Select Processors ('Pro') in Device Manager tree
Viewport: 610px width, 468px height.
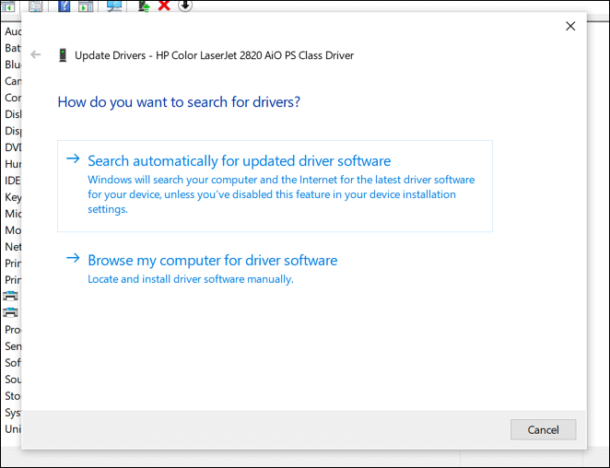[13, 330]
